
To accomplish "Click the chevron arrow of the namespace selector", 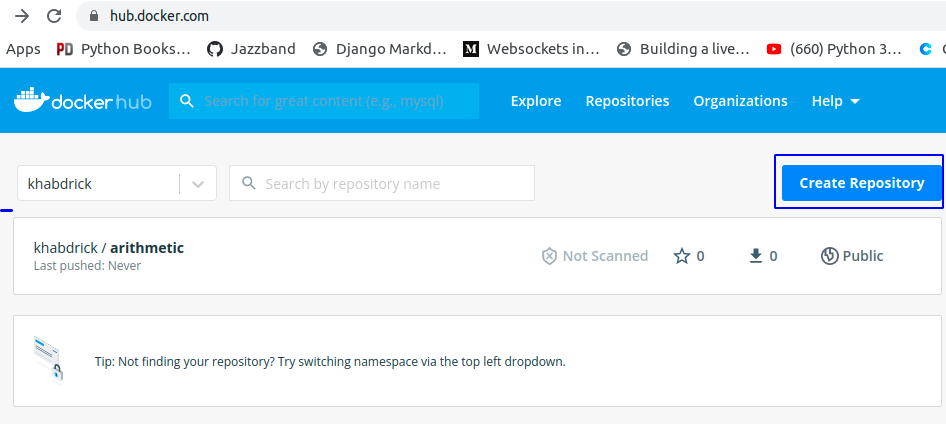I will (198, 184).
